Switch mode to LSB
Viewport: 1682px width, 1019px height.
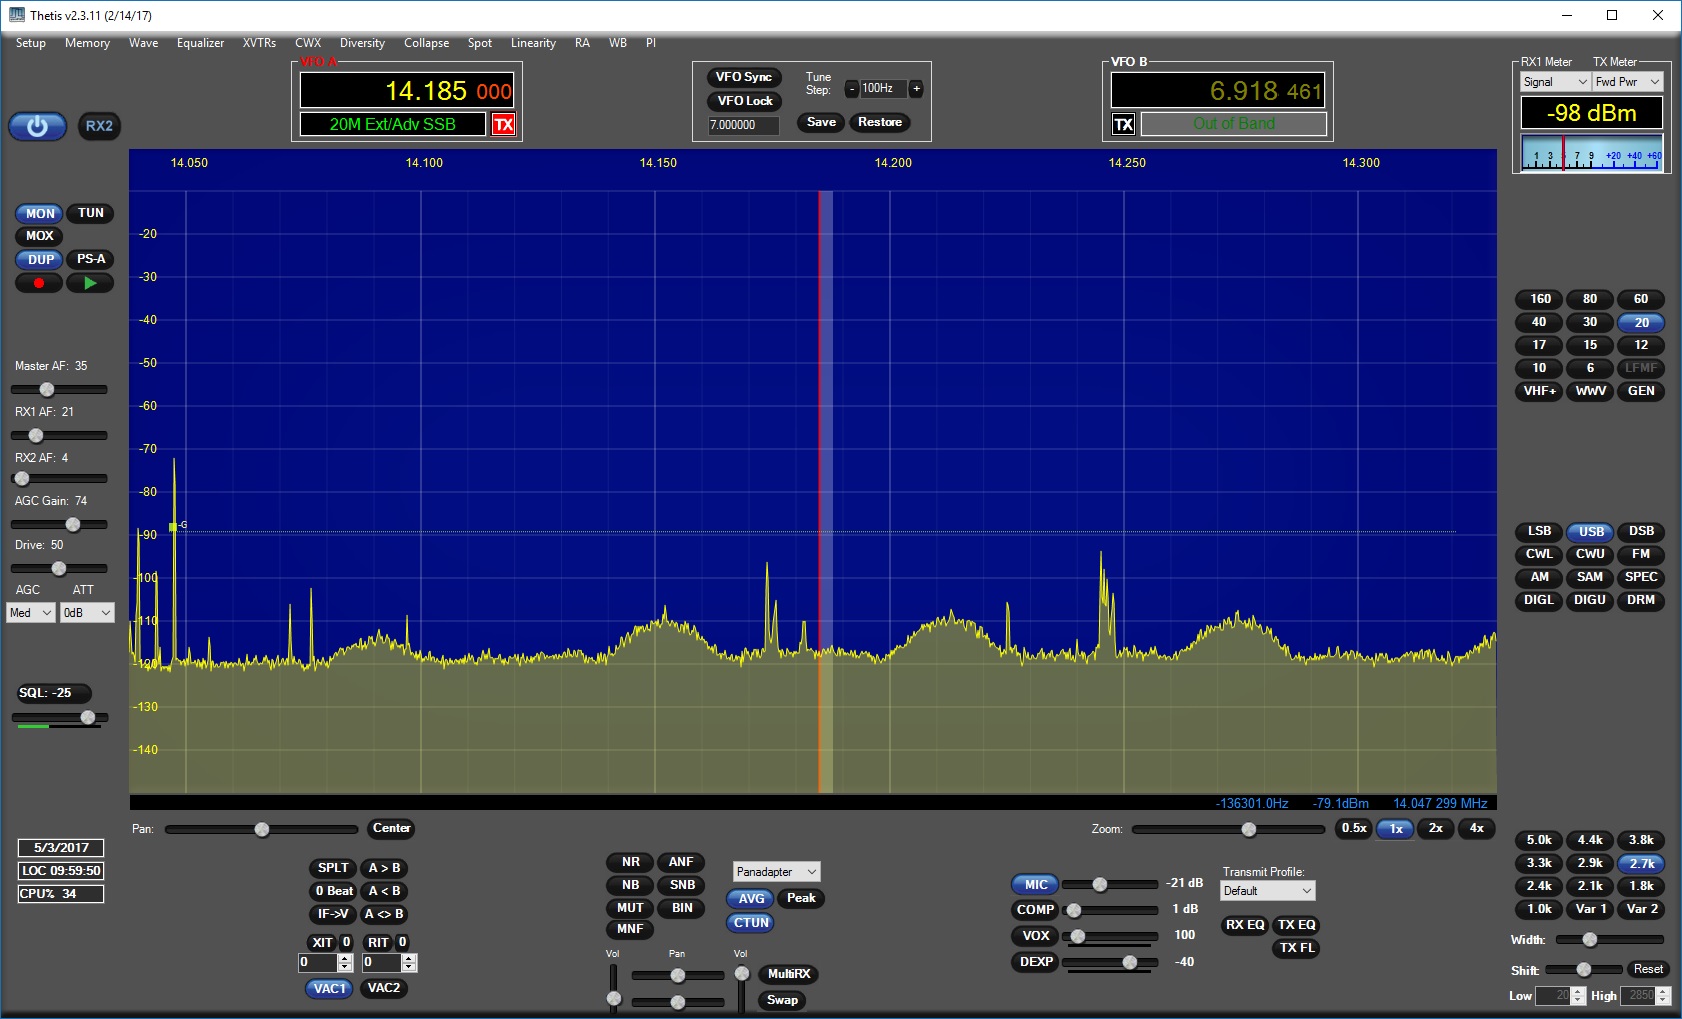click(x=1539, y=531)
